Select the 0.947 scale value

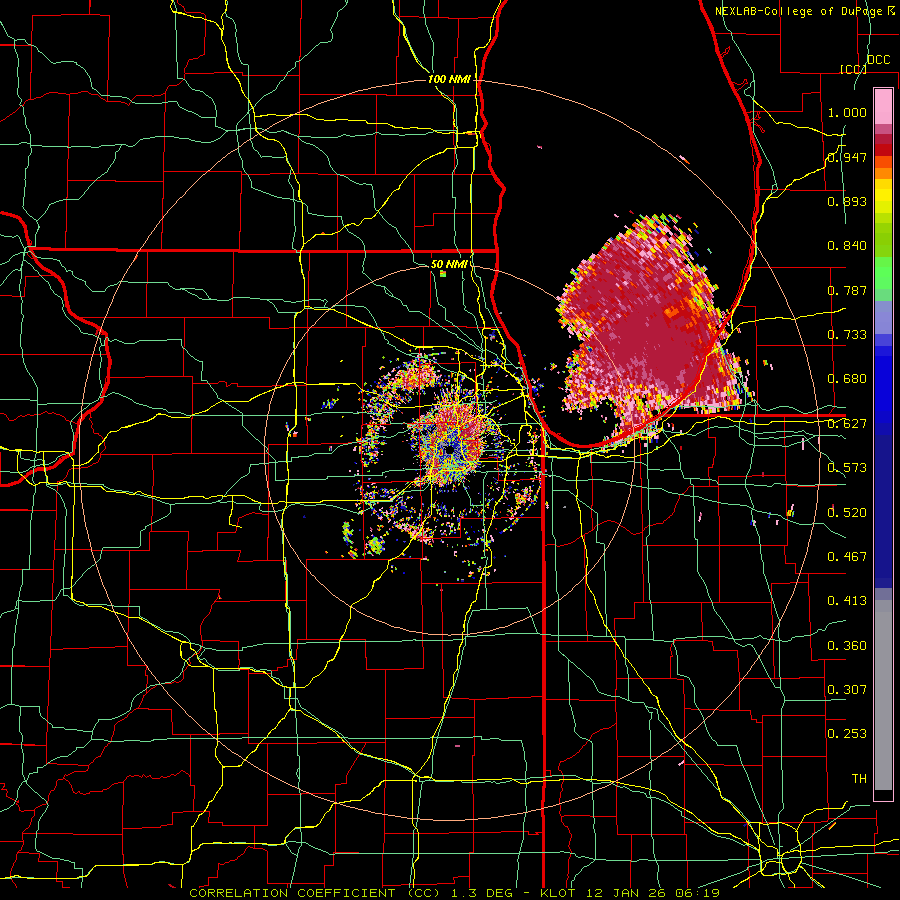tap(847, 157)
